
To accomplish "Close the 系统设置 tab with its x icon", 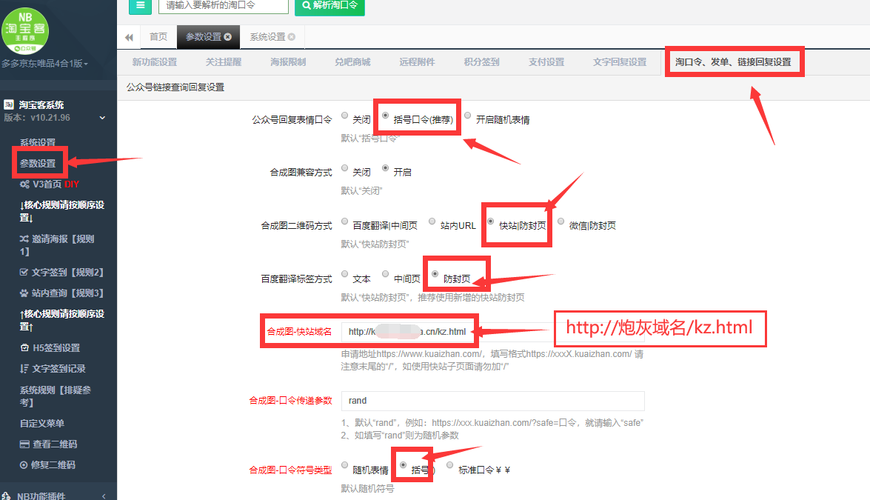I will (291, 37).
